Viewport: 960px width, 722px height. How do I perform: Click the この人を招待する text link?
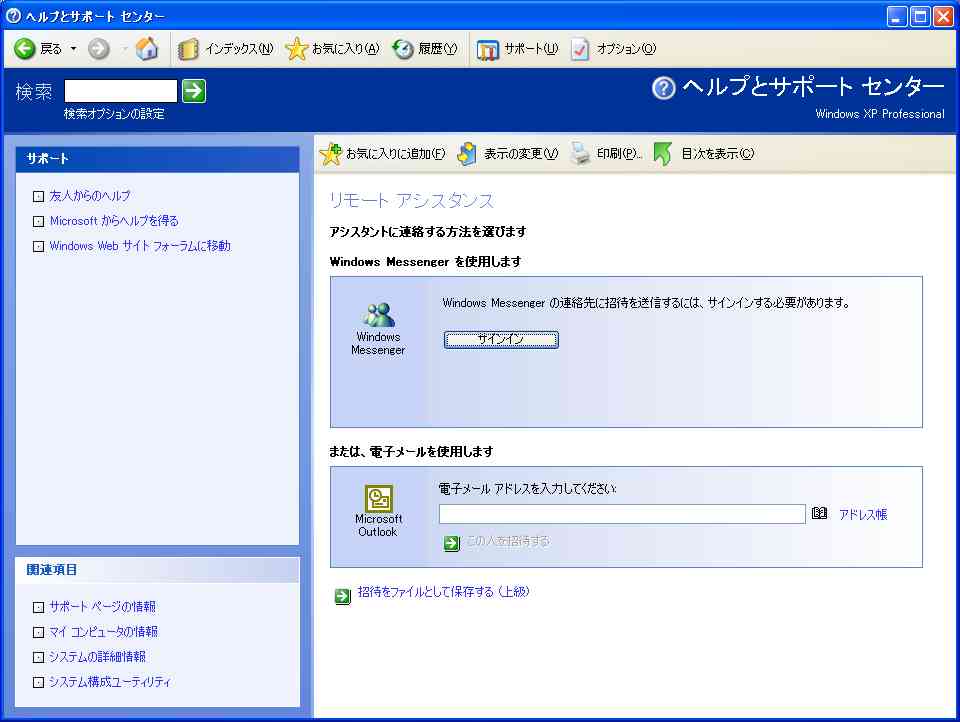click(x=508, y=541)
